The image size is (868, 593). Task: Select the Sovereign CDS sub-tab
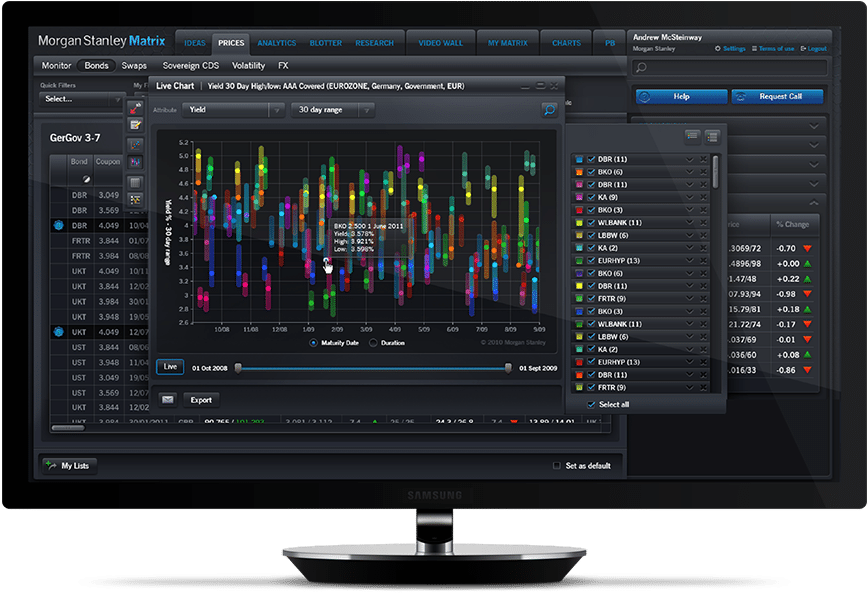[x=190, y=65]
